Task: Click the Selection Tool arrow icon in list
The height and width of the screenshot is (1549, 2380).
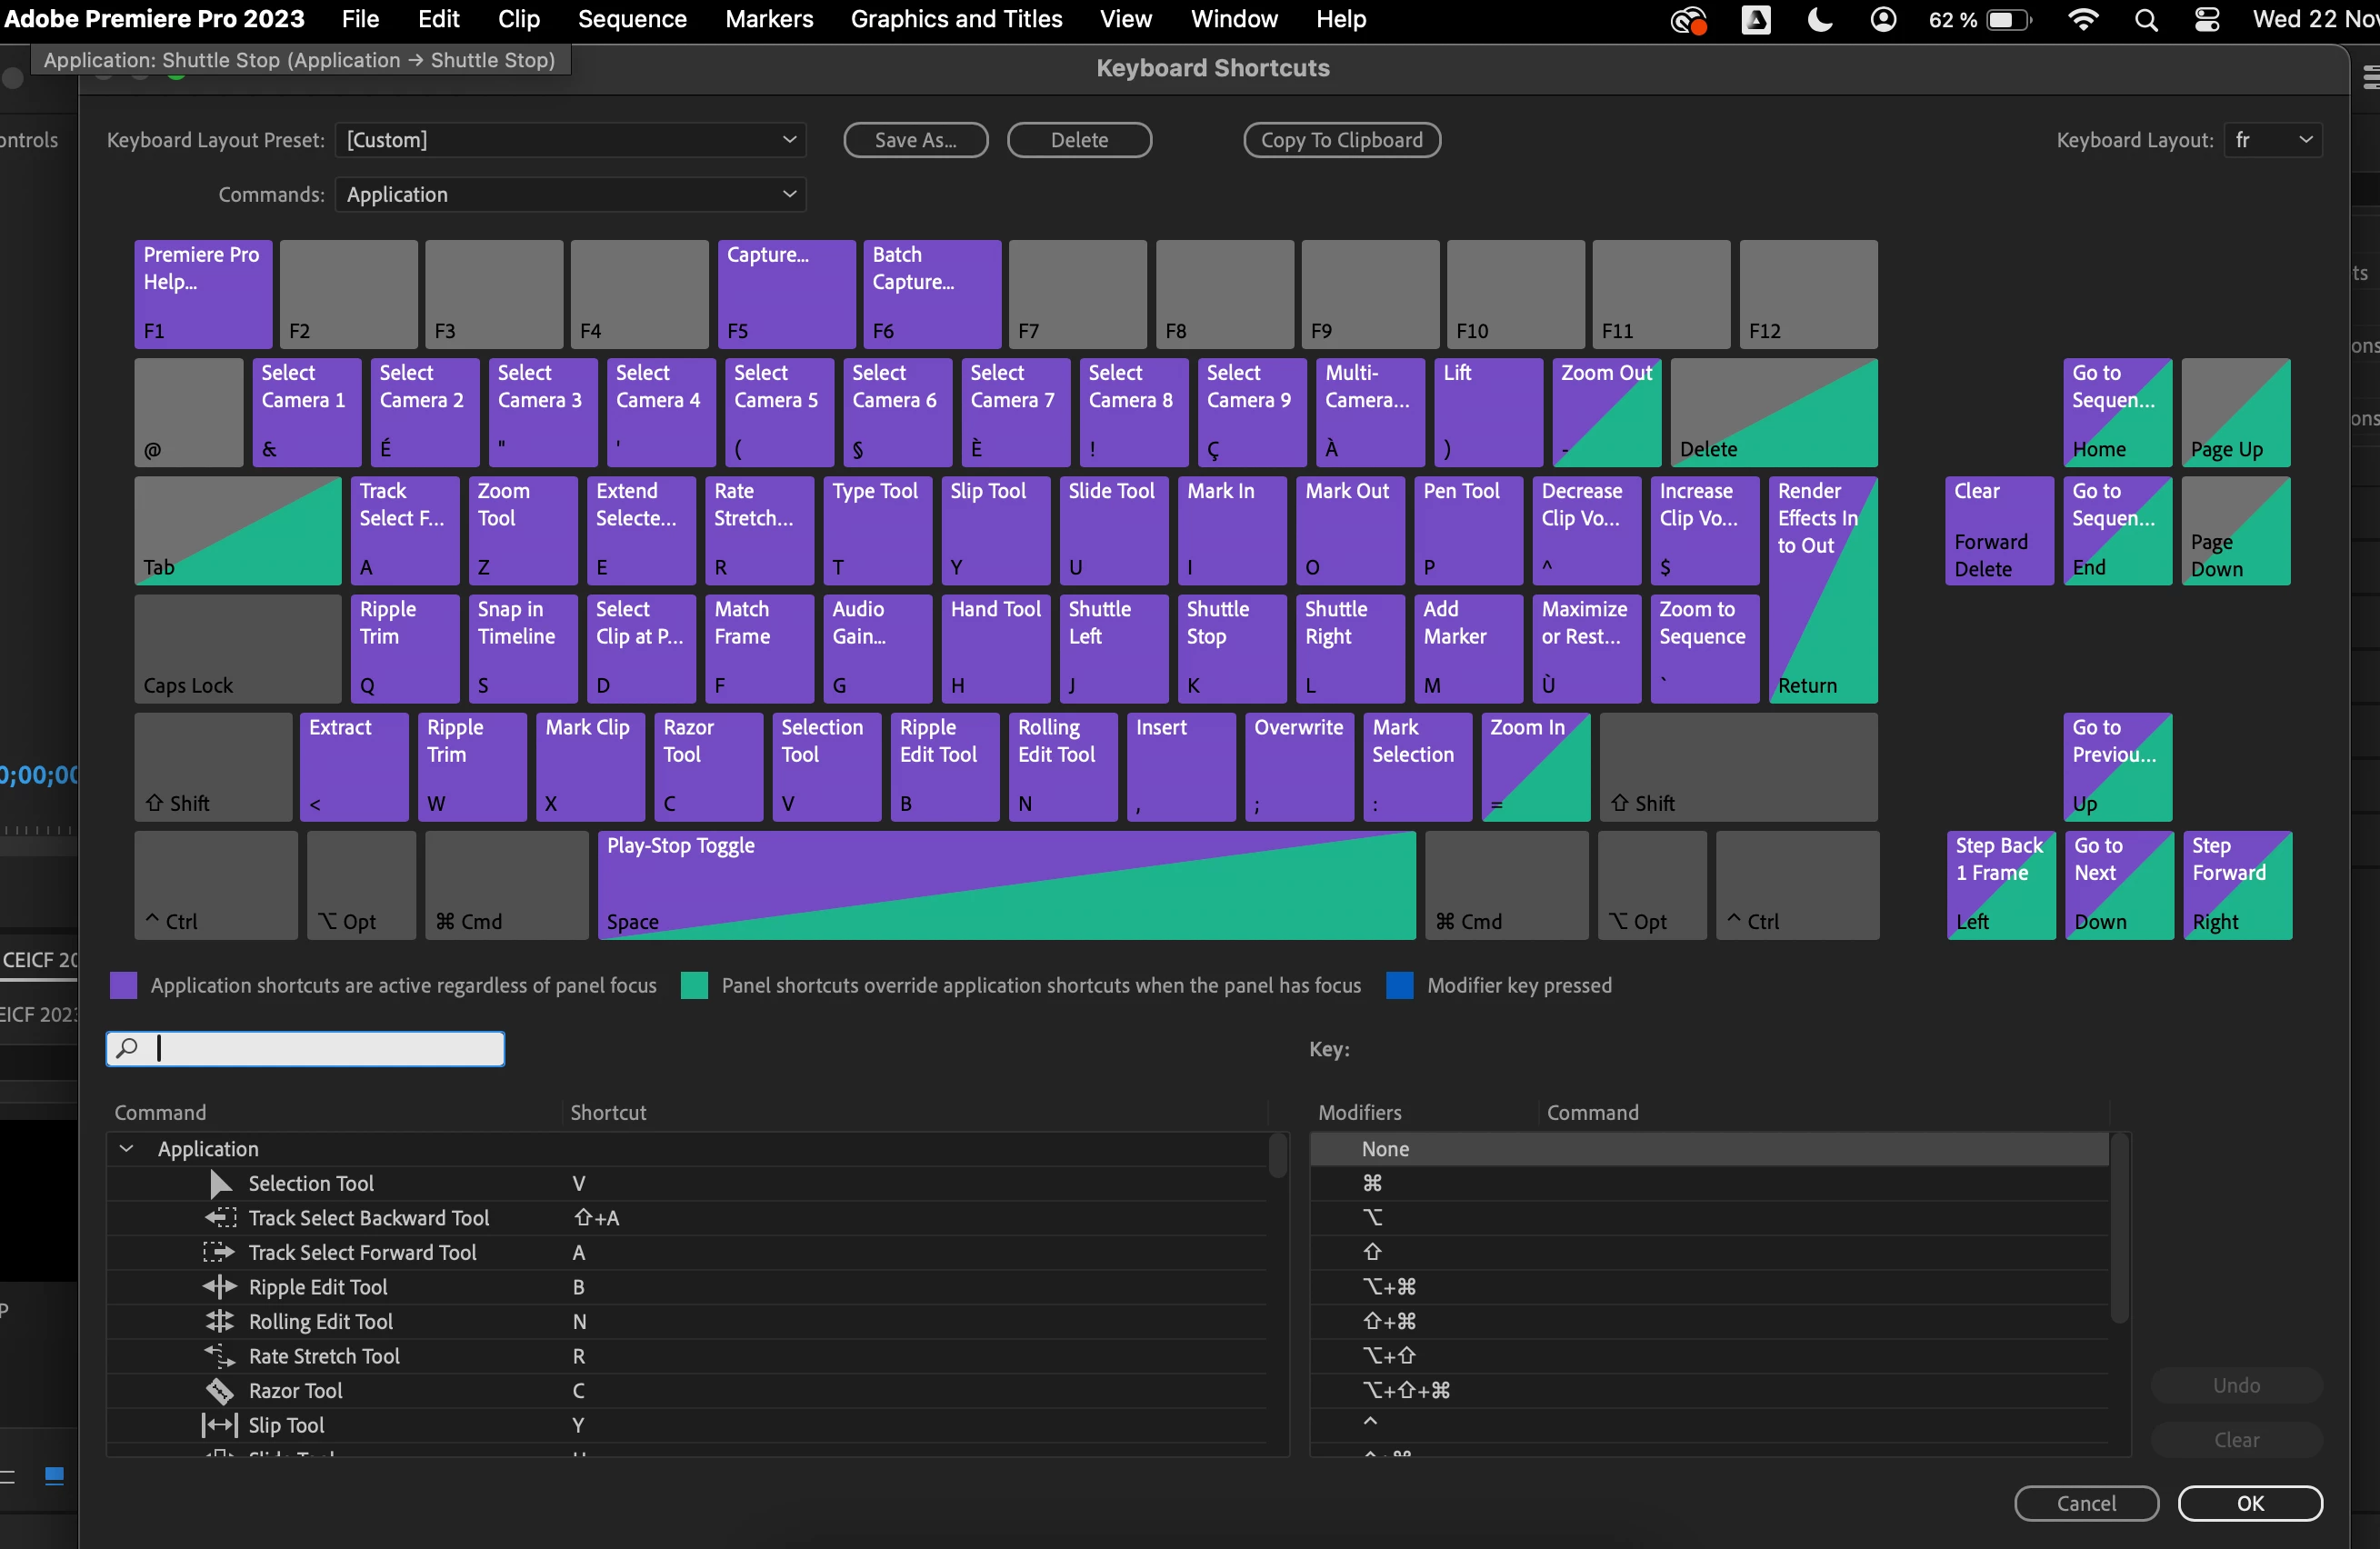Action: tap(220, 1184)
